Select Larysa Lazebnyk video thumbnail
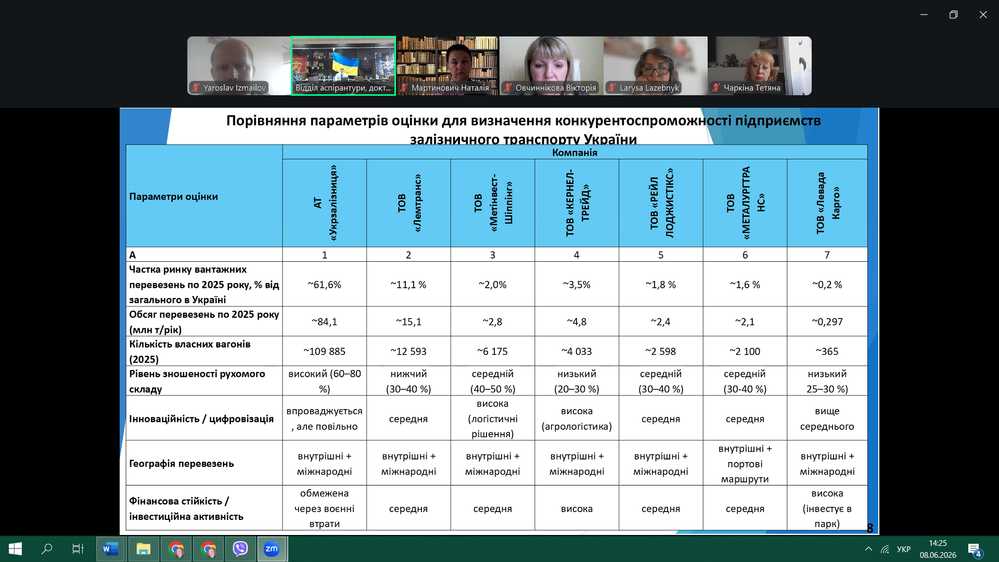 click(655, 66)
